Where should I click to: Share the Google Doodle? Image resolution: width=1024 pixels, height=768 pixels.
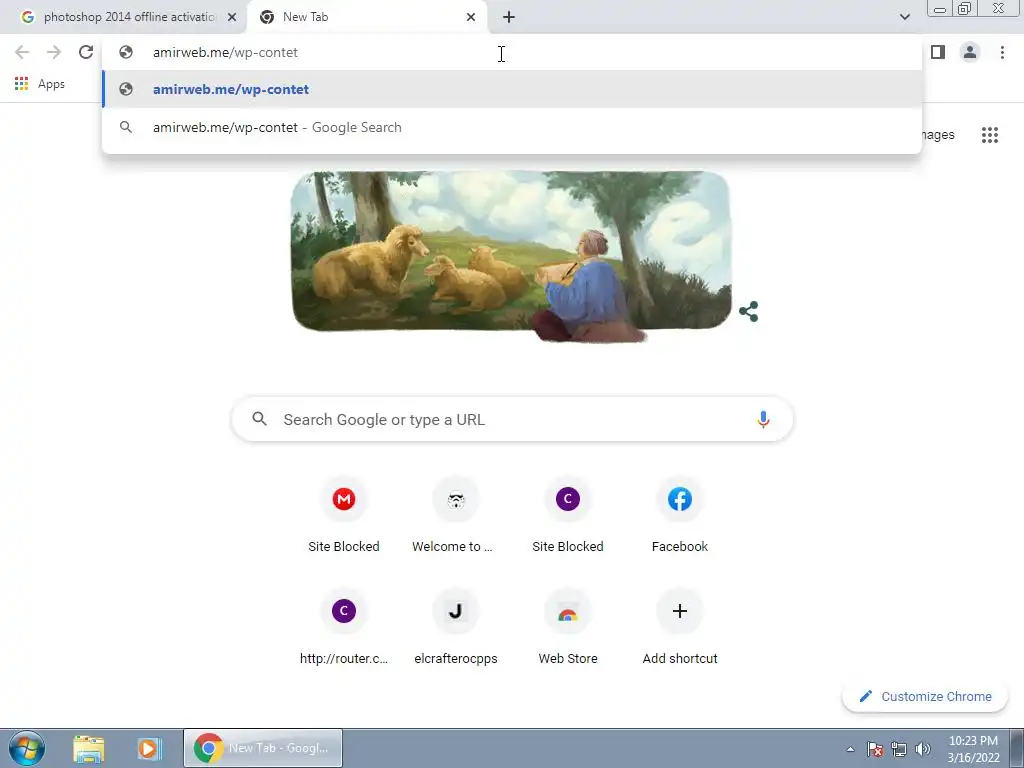748,312
